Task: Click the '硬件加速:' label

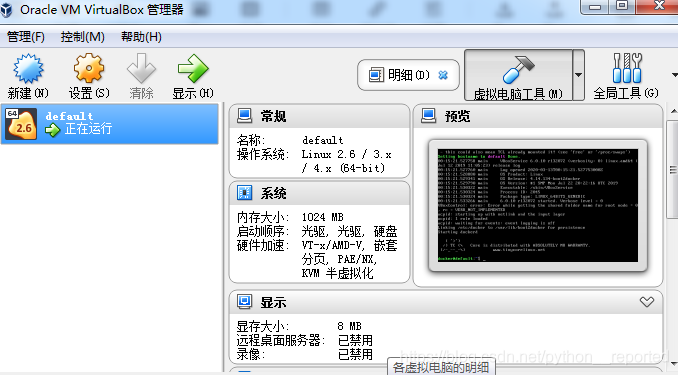Action: click(263, 245)
